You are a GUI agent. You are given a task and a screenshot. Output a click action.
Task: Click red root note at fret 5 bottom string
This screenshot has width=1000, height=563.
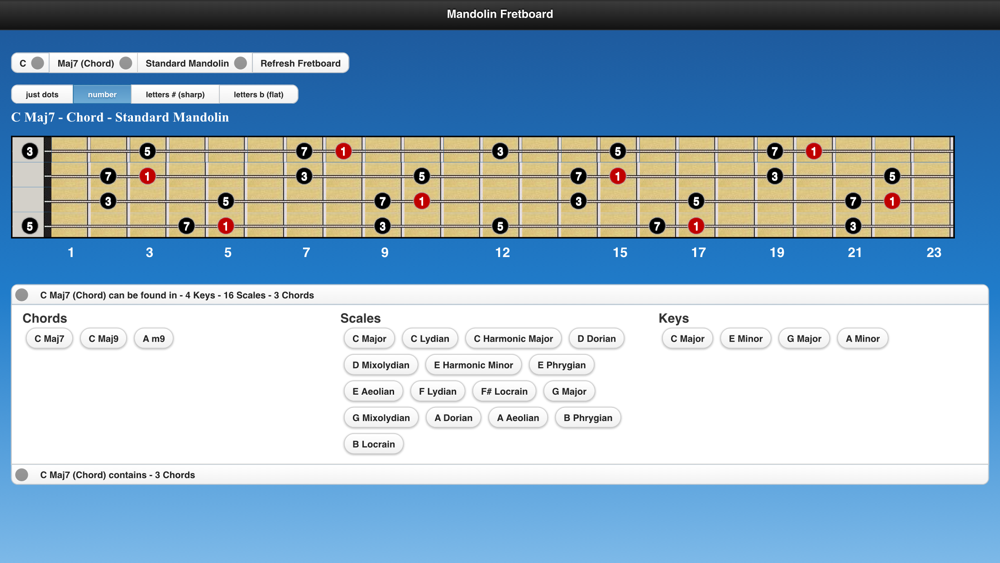226,226
